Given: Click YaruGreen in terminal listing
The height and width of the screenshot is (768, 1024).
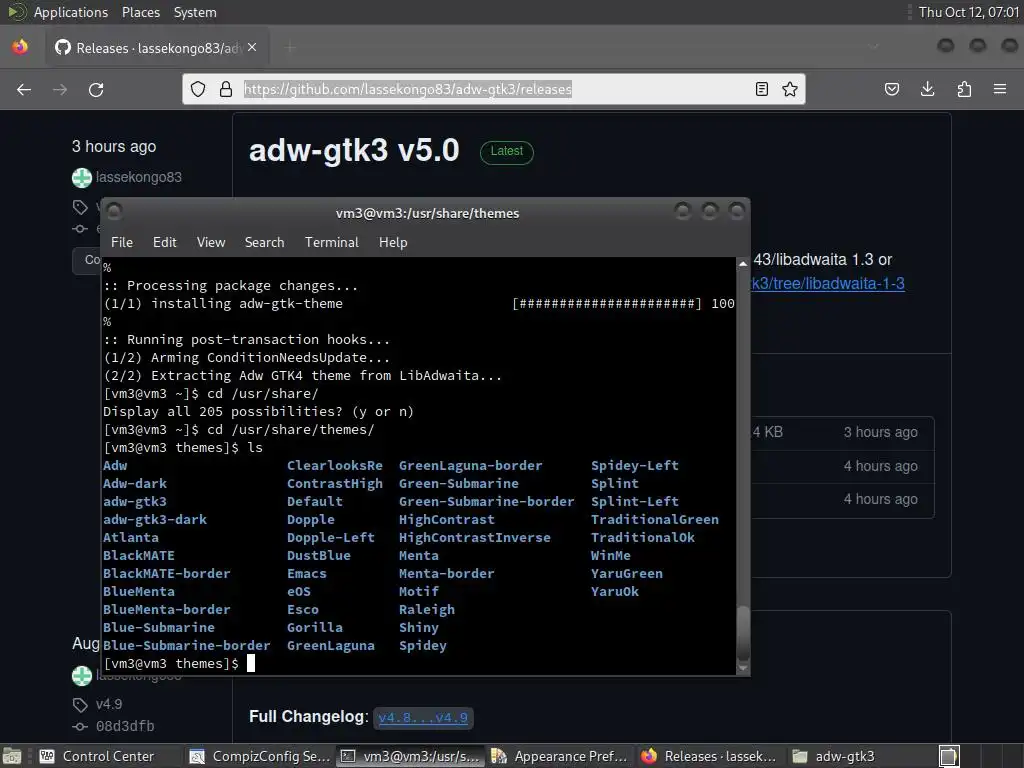Looking at the screenshot, I should click(627, 573).
